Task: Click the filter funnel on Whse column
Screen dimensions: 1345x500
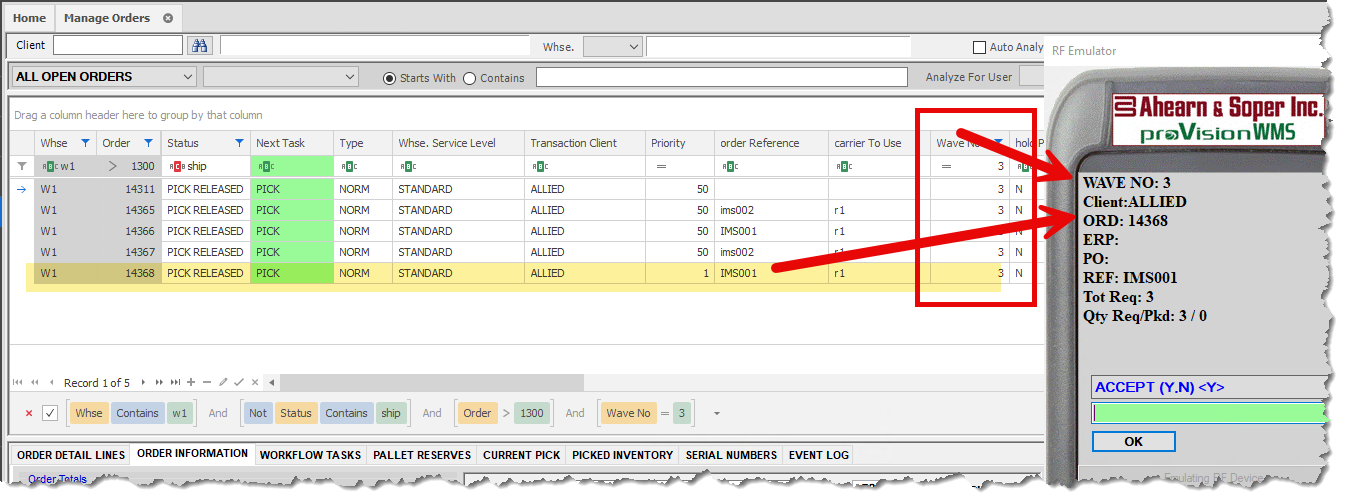Action: pyautogui.click(x=85, y=143)
